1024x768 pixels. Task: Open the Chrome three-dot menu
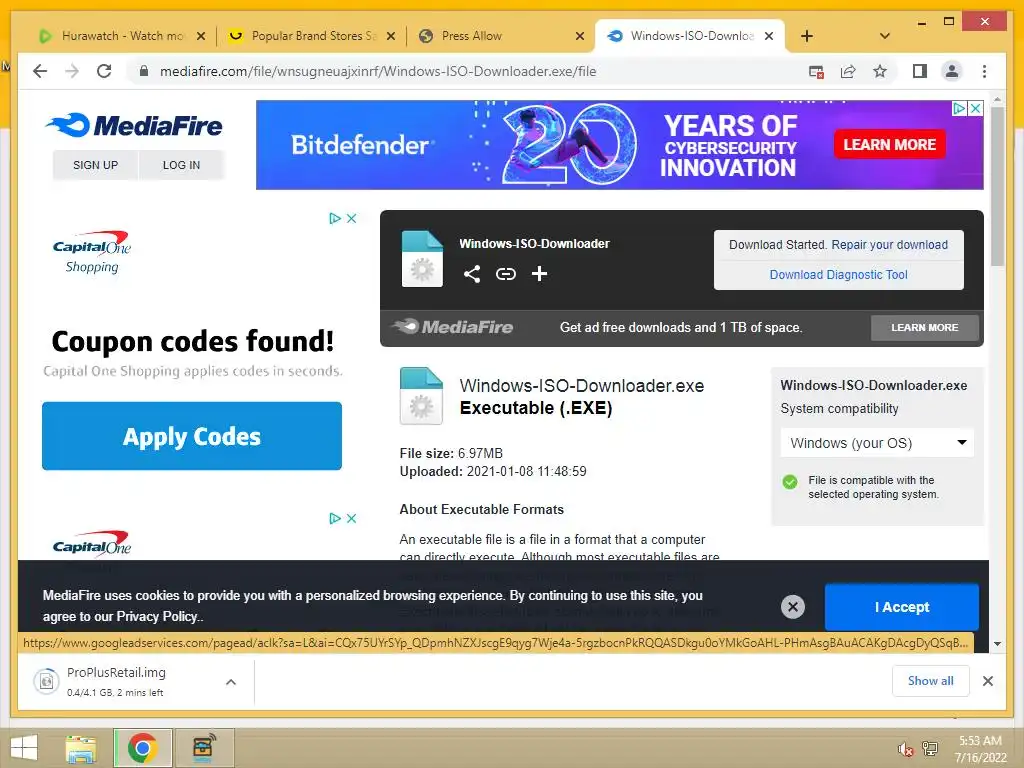(x=984, y=71)
